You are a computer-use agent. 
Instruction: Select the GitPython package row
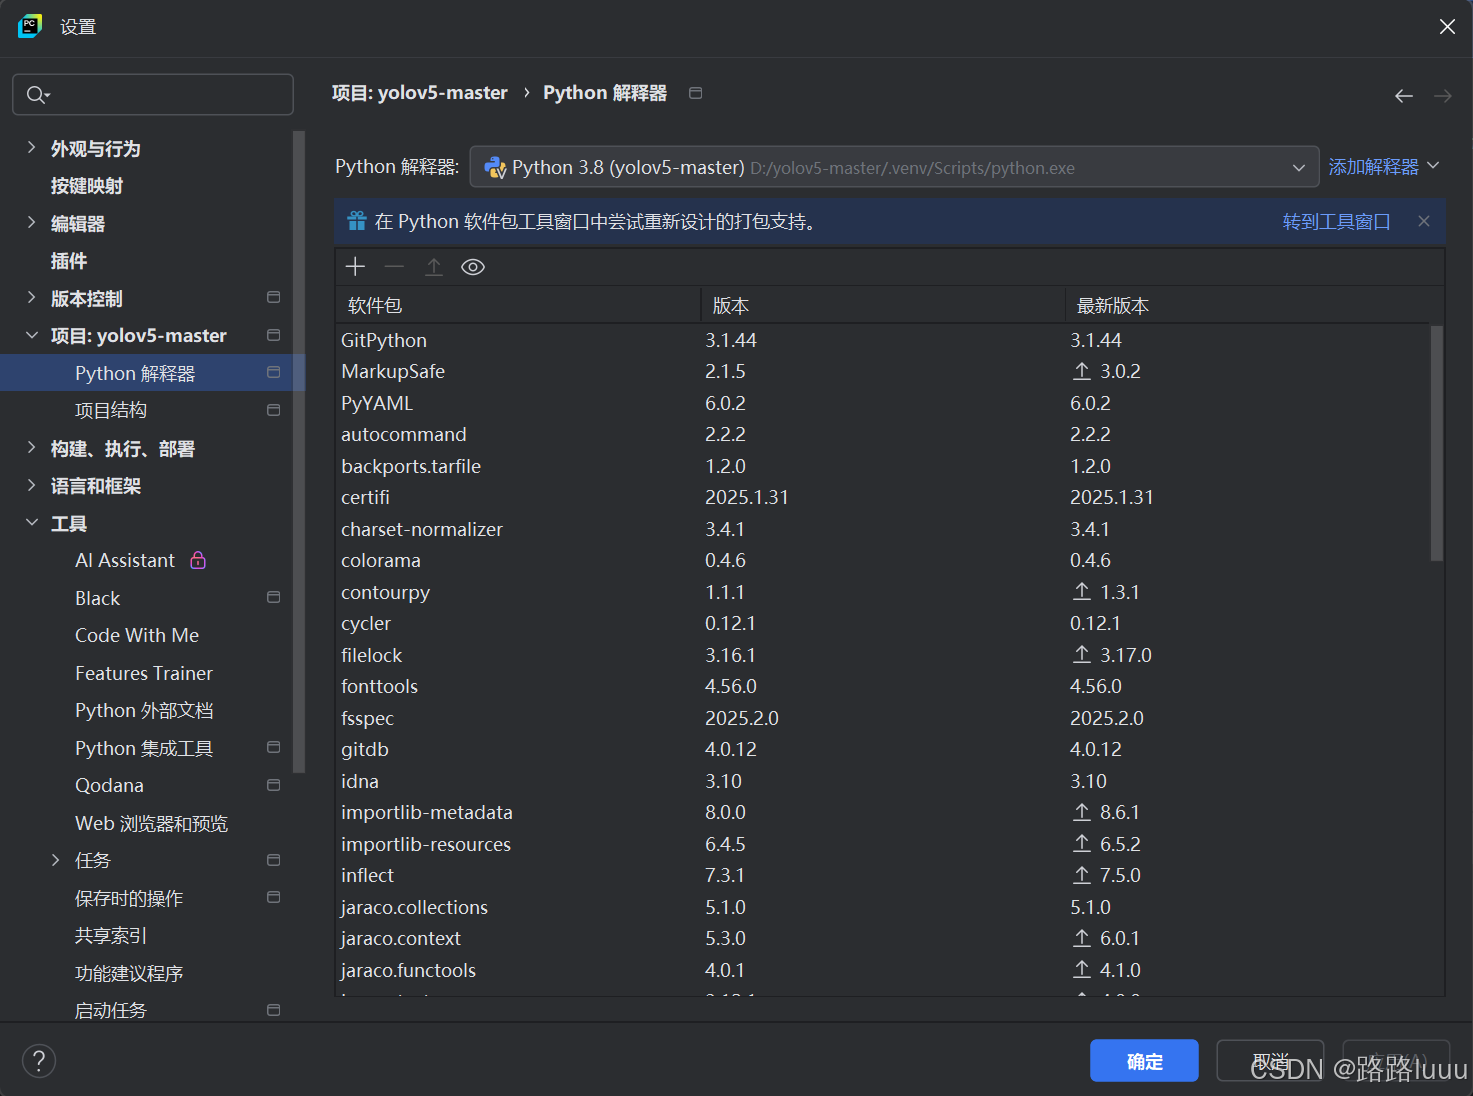pos(882,340)
